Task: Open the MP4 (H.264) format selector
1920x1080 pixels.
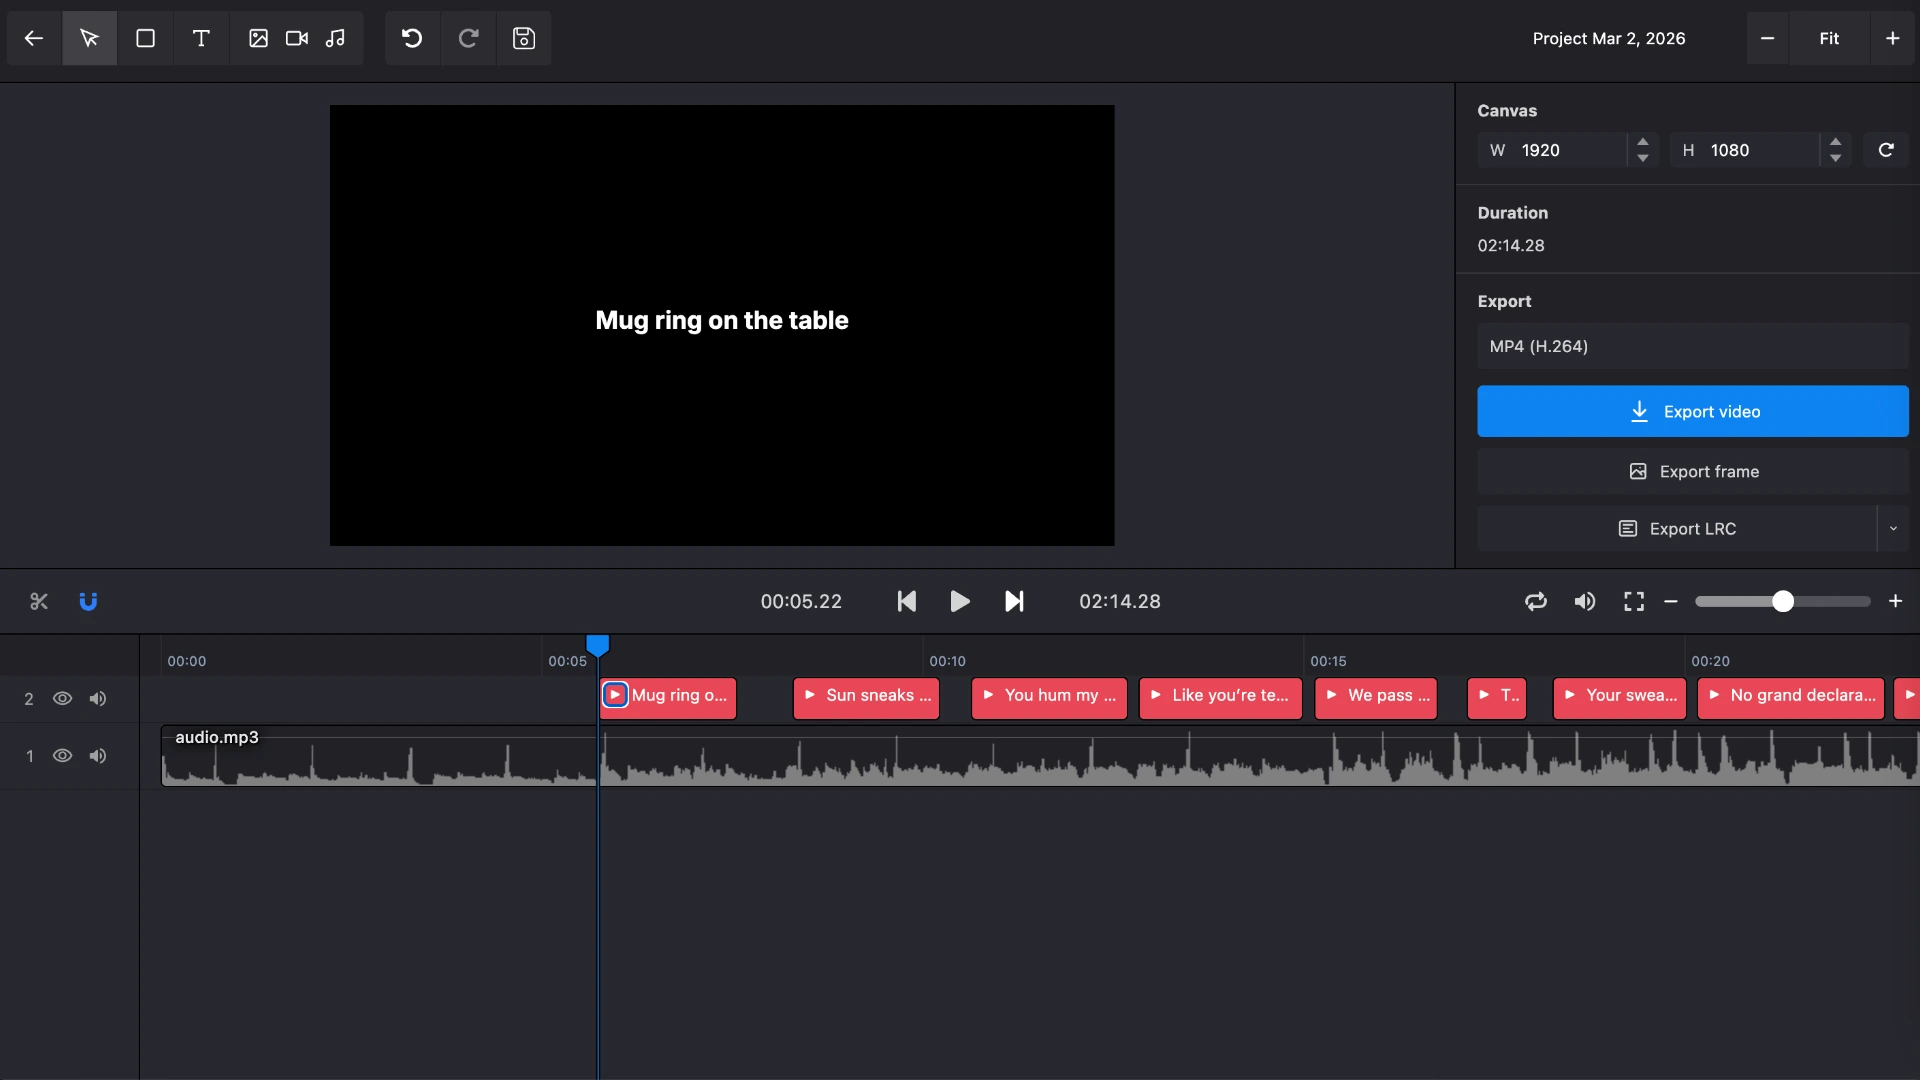Action: [x=1692, y=346]
